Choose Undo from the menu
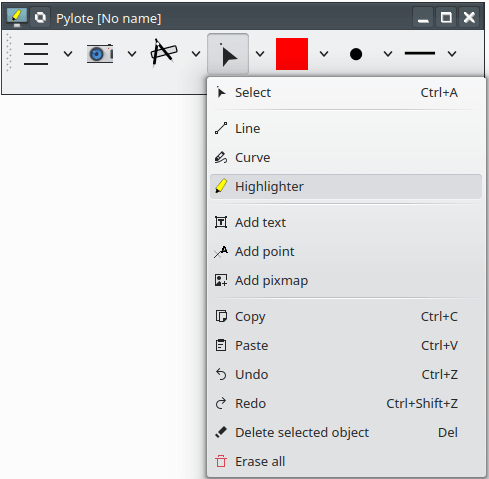 pyautogui.click(x=346, y=375)
